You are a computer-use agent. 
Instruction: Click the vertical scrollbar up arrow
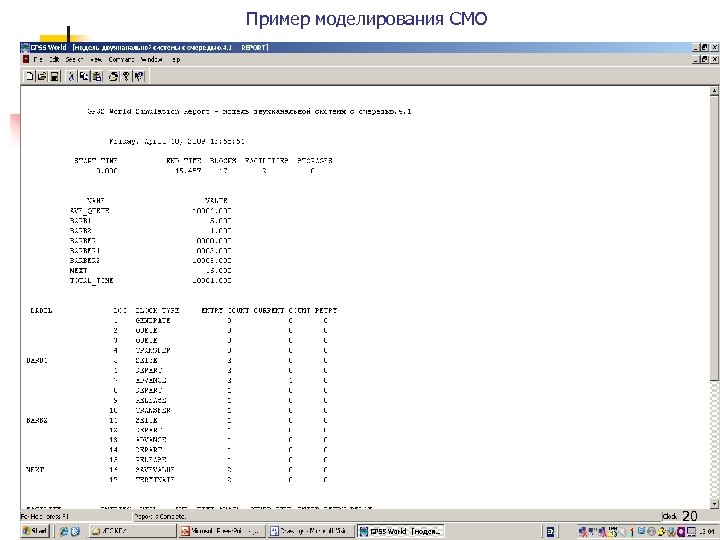point(714,91)
